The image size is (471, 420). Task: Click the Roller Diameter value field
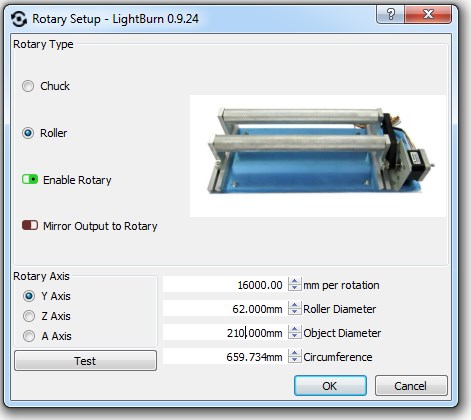pos(225,309)
